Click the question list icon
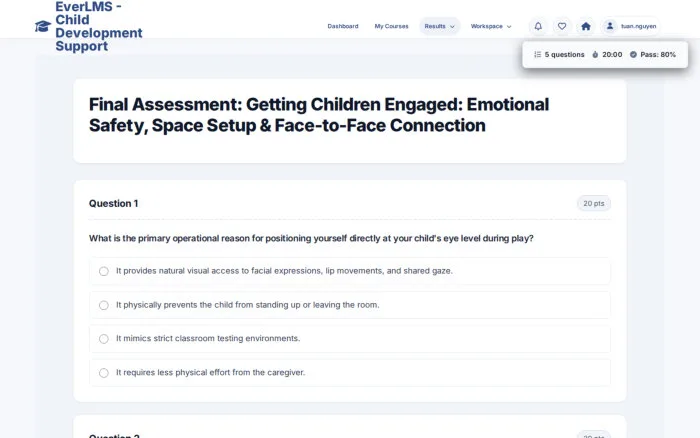The width and height of the screenshot is (700, 438). click(x=538, y=54)
